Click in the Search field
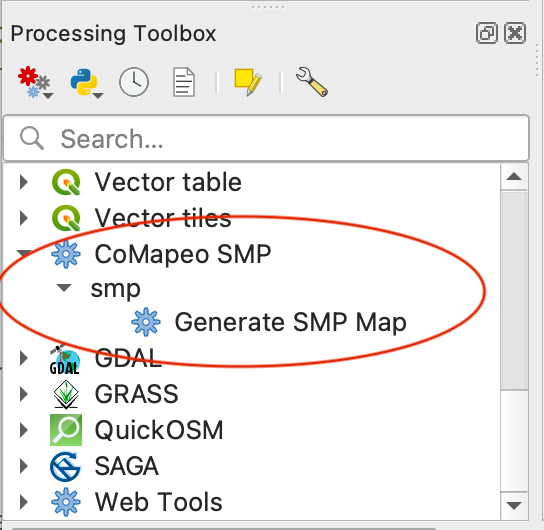Image resolution: width=544 pixels, height=530 pixels. click(266, 138)
